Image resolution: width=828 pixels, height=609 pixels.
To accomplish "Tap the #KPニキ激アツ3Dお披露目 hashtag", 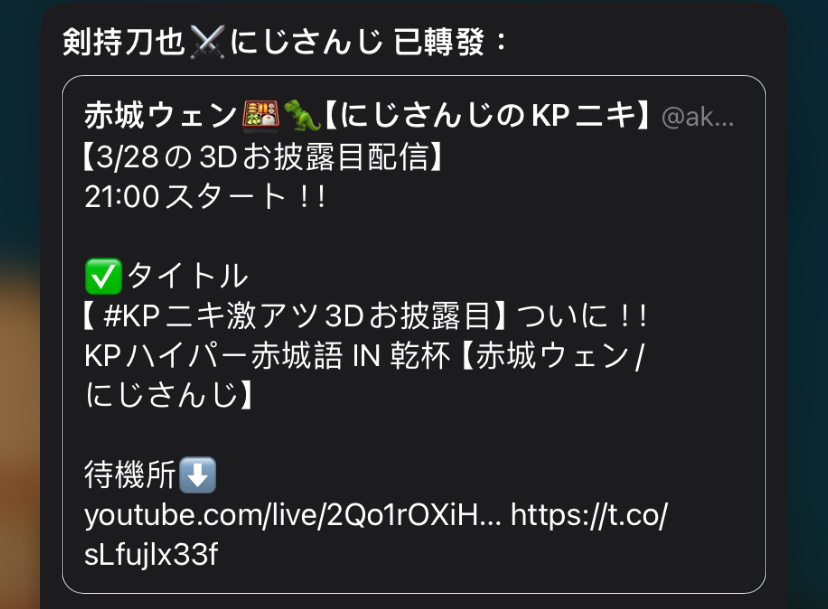I will click(x=297, y=316).
